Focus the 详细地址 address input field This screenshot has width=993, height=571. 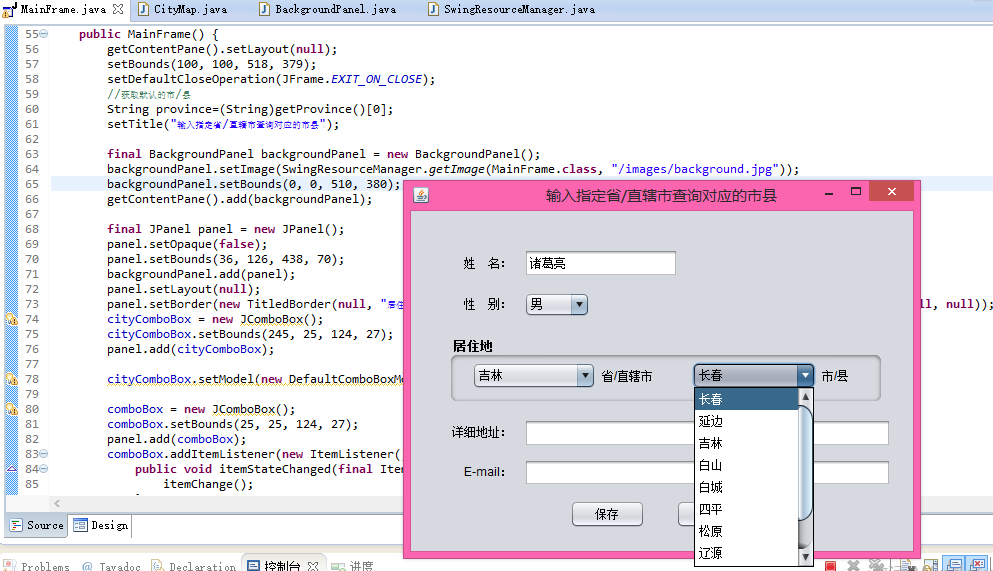pos(707,433)
